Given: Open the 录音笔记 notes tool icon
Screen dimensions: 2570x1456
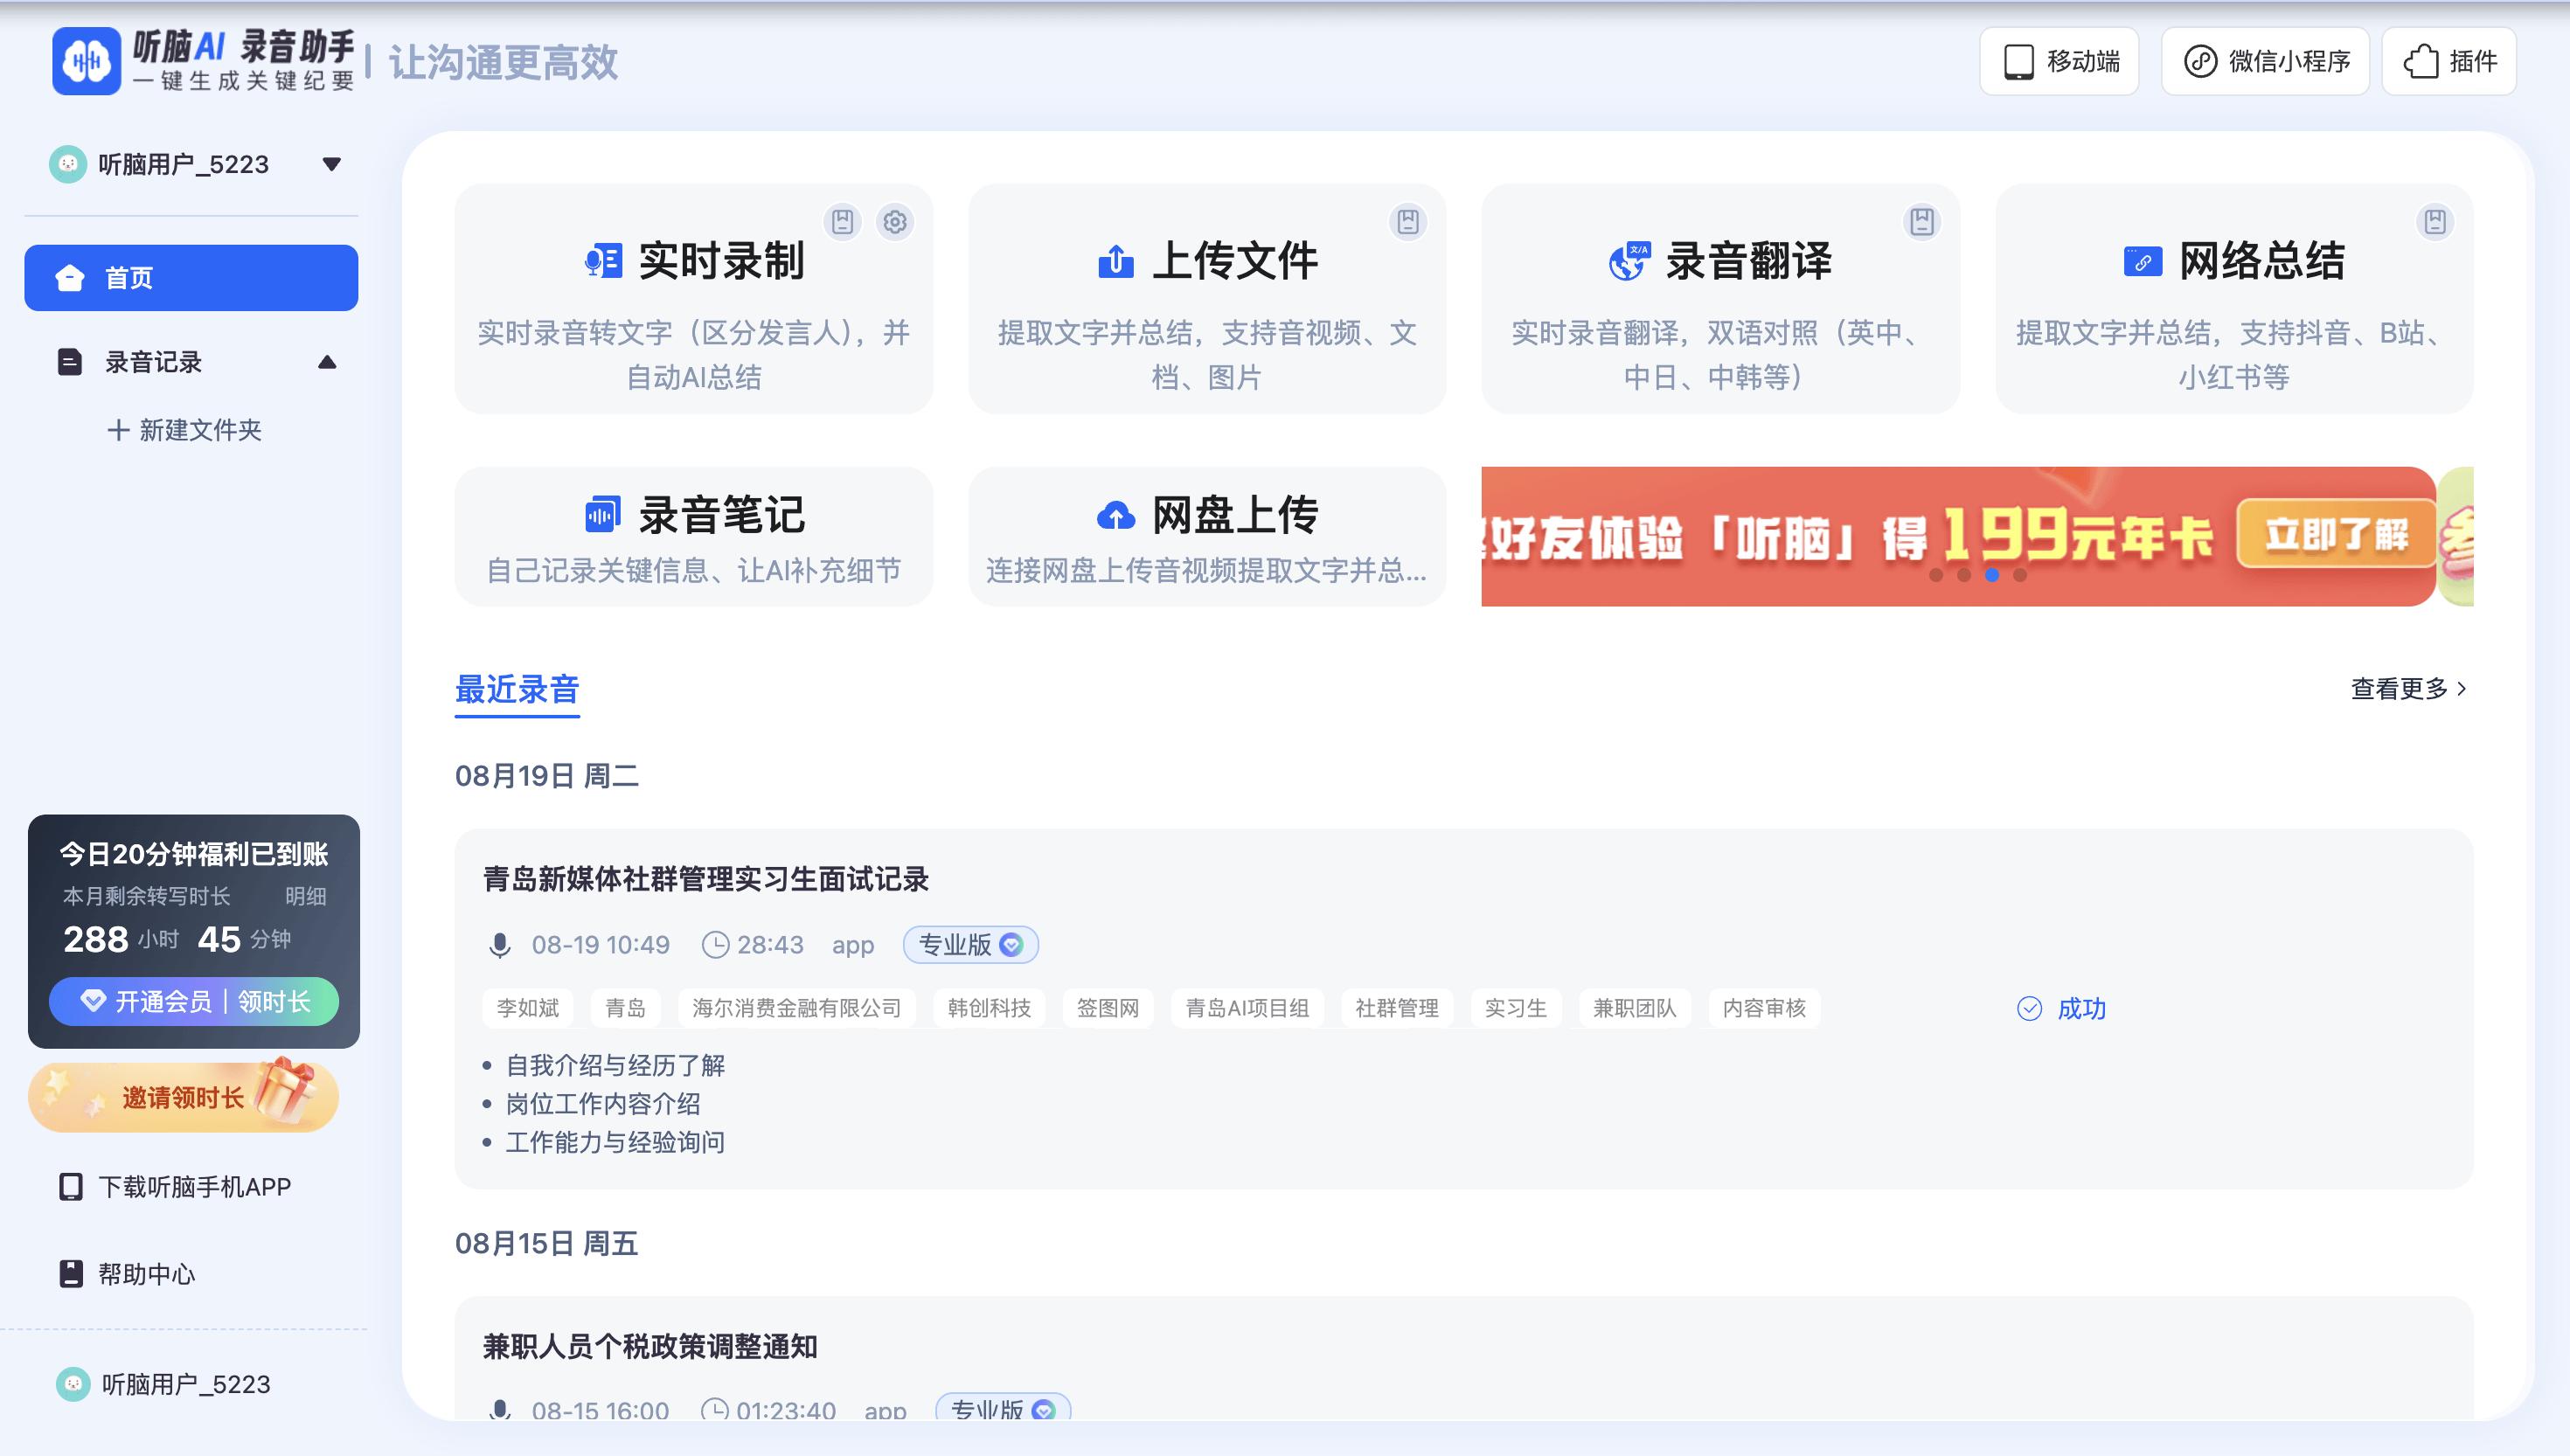Looking at the screenshot, I should click(x=604, y=514).
